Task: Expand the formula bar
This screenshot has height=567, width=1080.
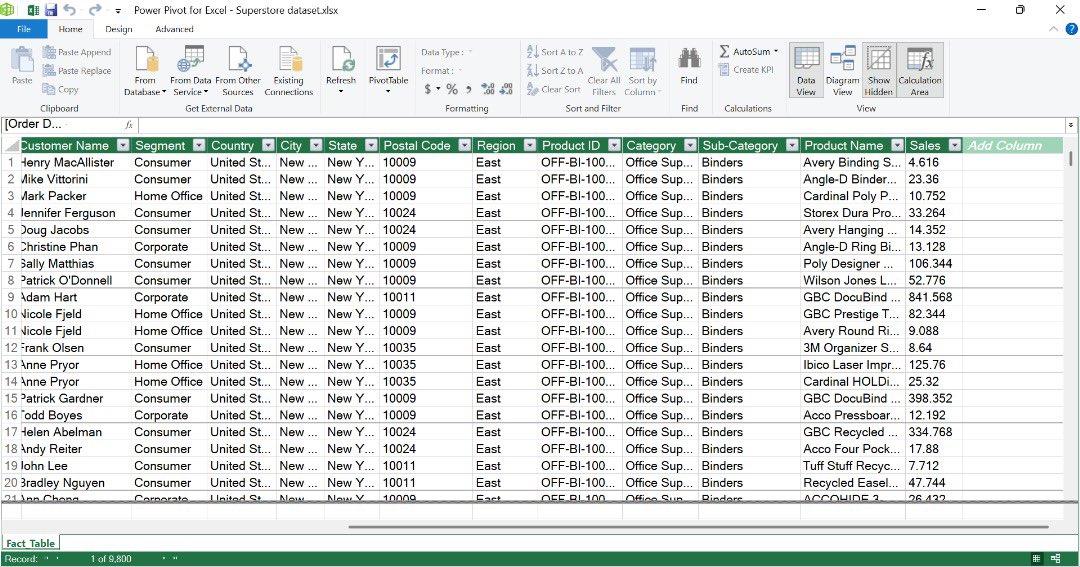Action: [1070, 125]
